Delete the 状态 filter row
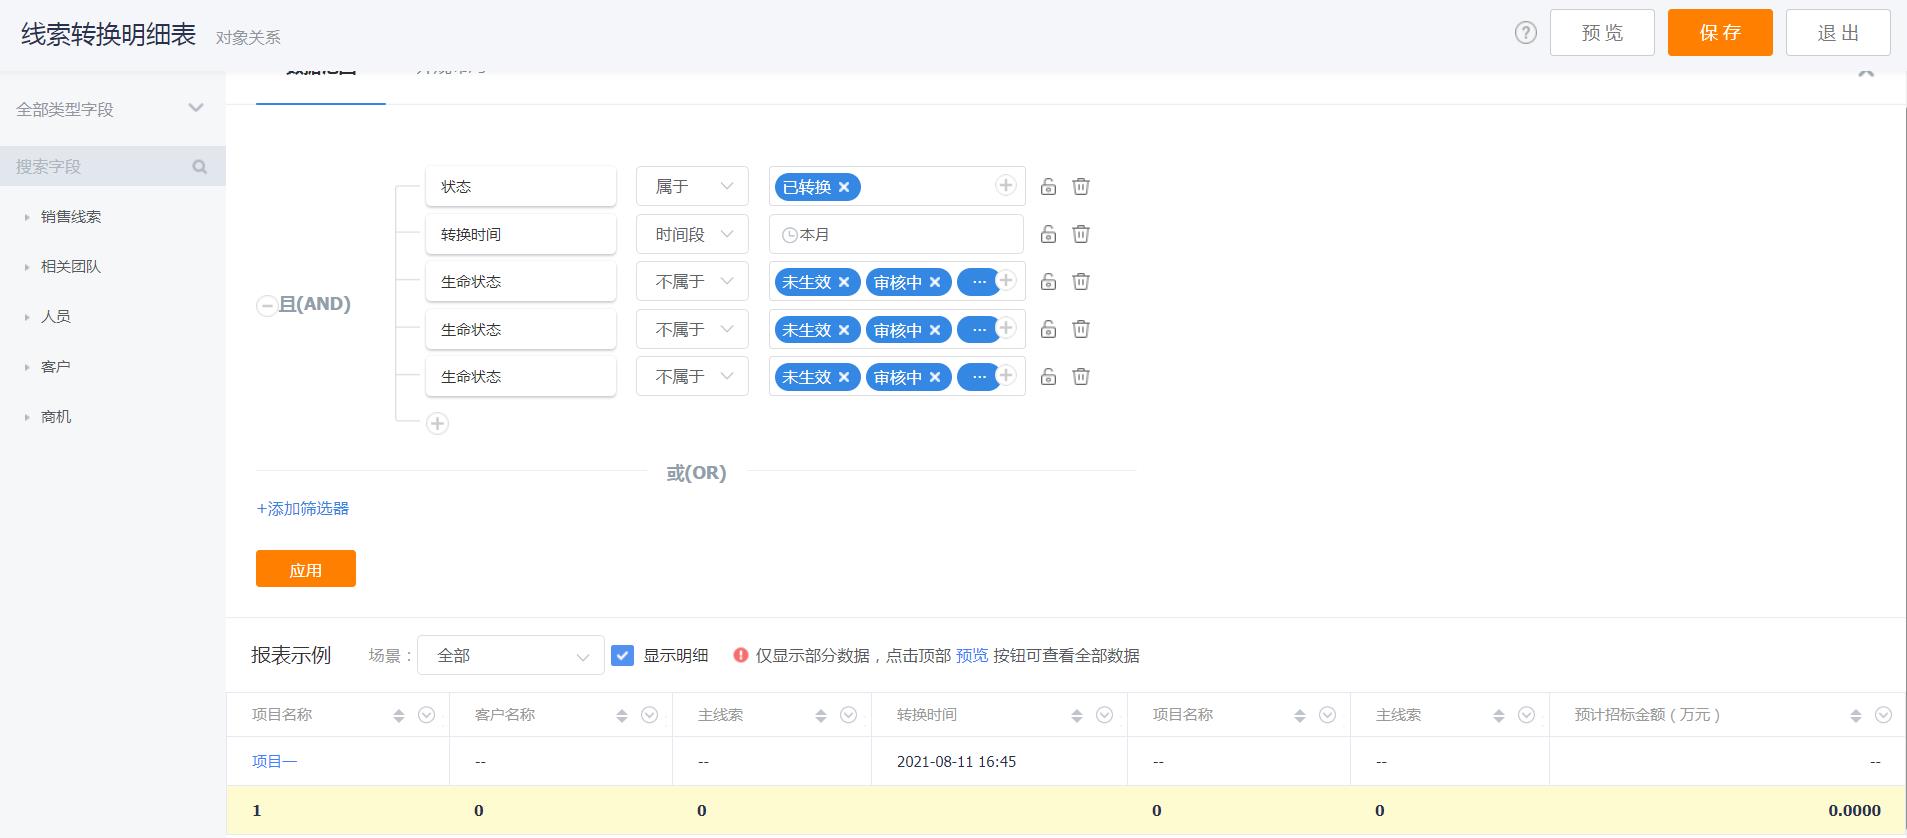The width and height of the screenshot is (1907, 838). [x=1081, y=187]
